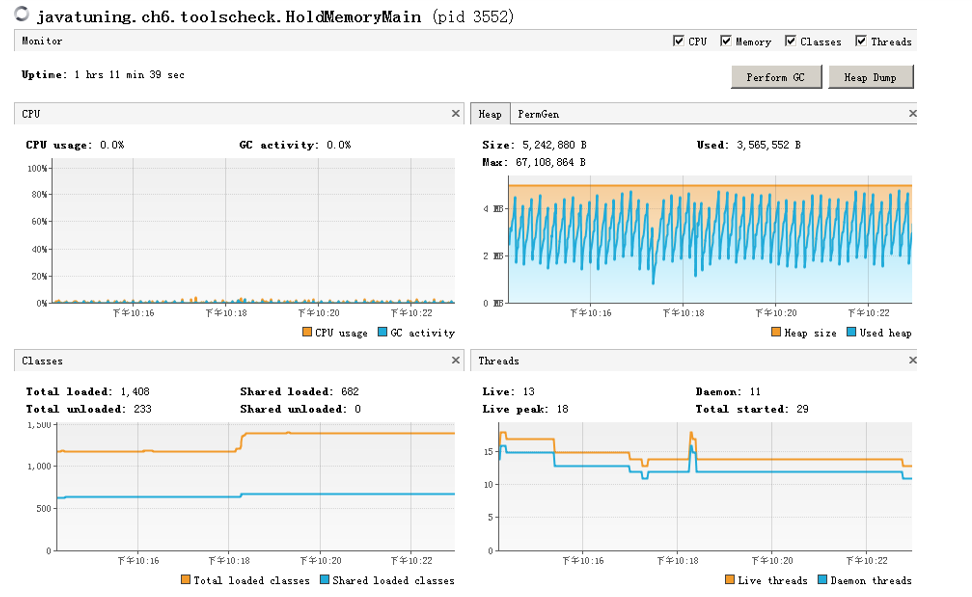Click the Perform GC button

point(776,77)
